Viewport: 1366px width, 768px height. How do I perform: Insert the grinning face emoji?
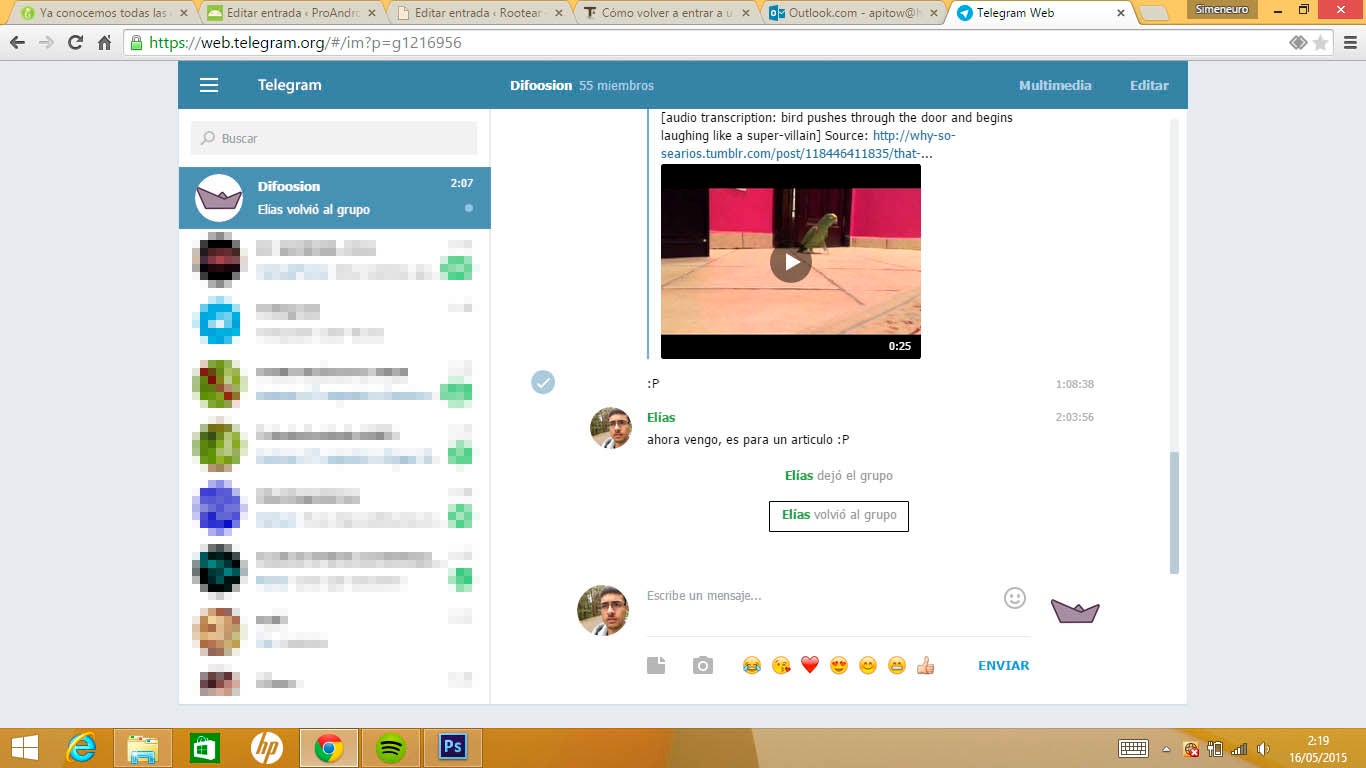coord(897,665)
